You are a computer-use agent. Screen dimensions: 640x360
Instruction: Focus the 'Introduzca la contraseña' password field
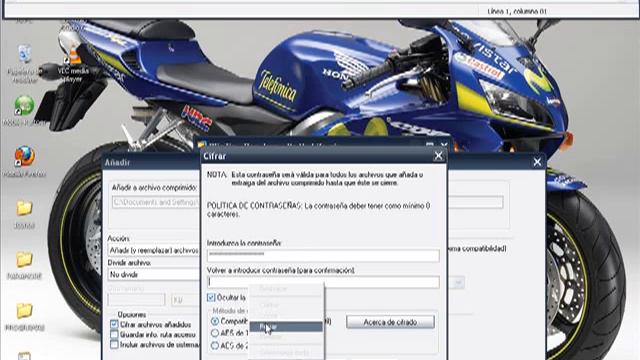click(x=323, y=256)
